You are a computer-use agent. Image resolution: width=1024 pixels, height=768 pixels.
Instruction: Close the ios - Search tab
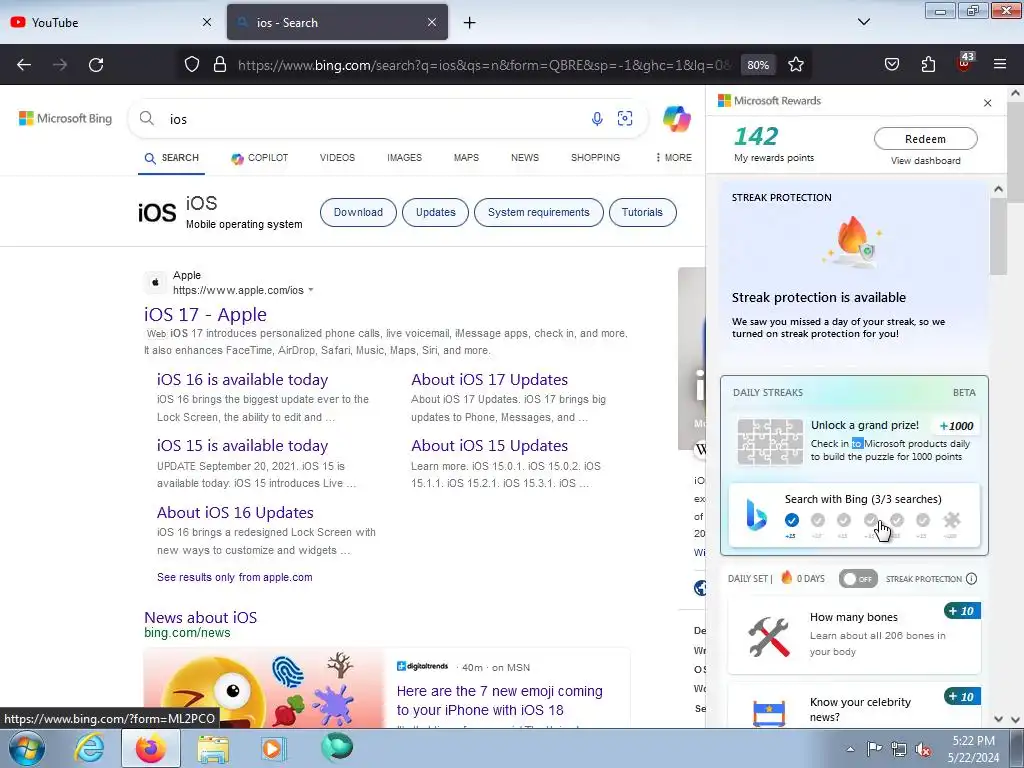pyautogui.click(x=432, y=22)
